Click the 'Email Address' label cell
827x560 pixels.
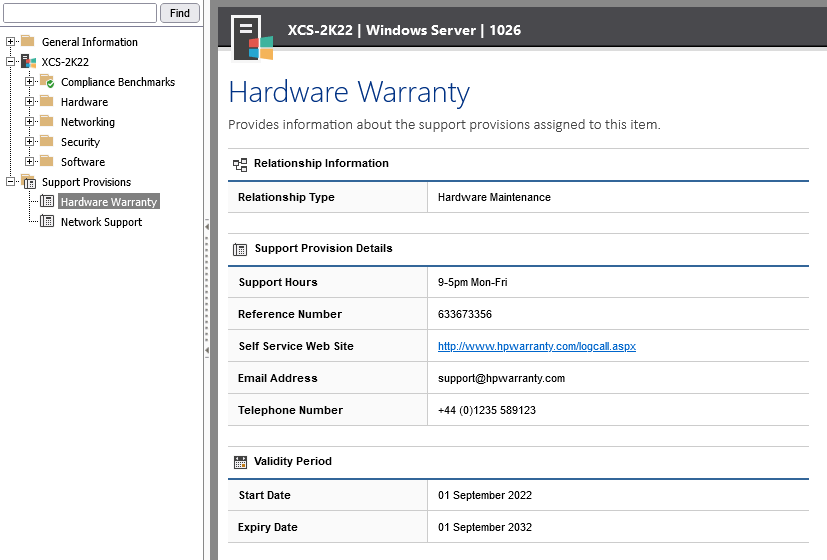328,378
